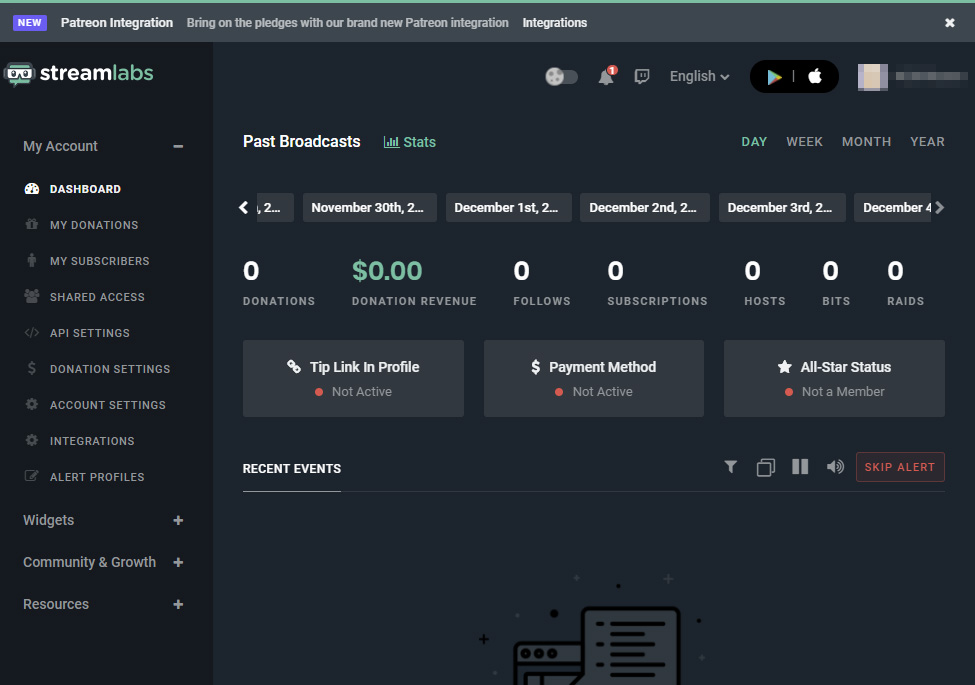Pause the alert queue

800,467
